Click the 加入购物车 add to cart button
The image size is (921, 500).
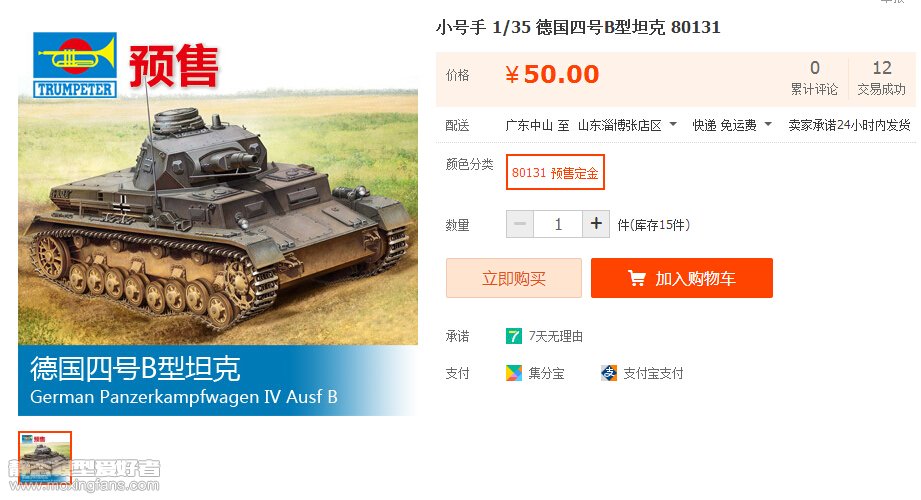(x=682, y=278)
